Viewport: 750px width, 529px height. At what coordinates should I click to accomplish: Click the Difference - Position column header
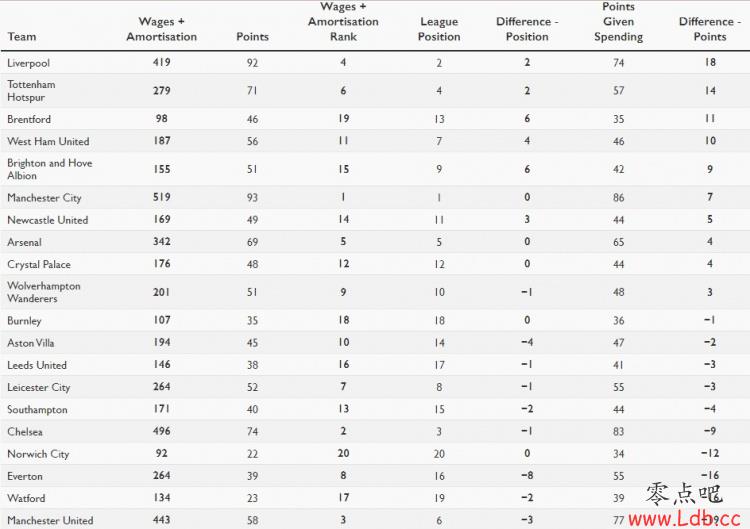pyautogui.click(x=527, y=29)
